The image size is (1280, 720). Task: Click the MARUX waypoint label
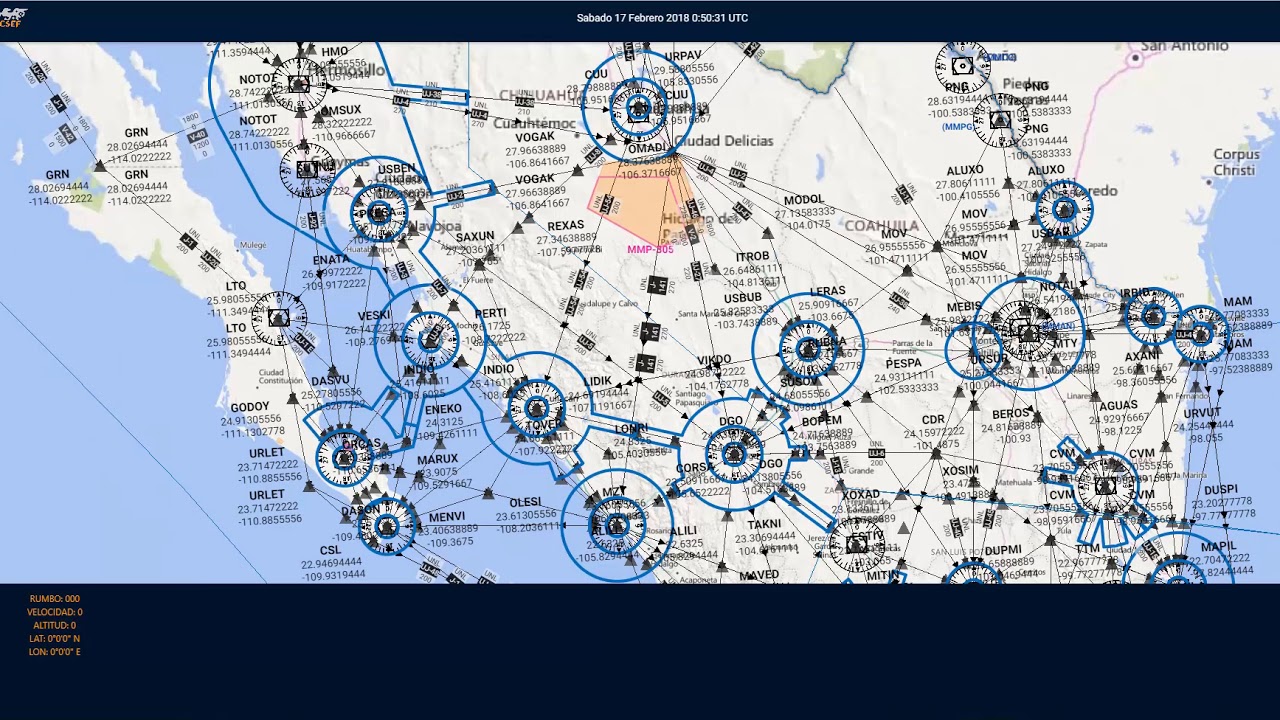(437, 460)
